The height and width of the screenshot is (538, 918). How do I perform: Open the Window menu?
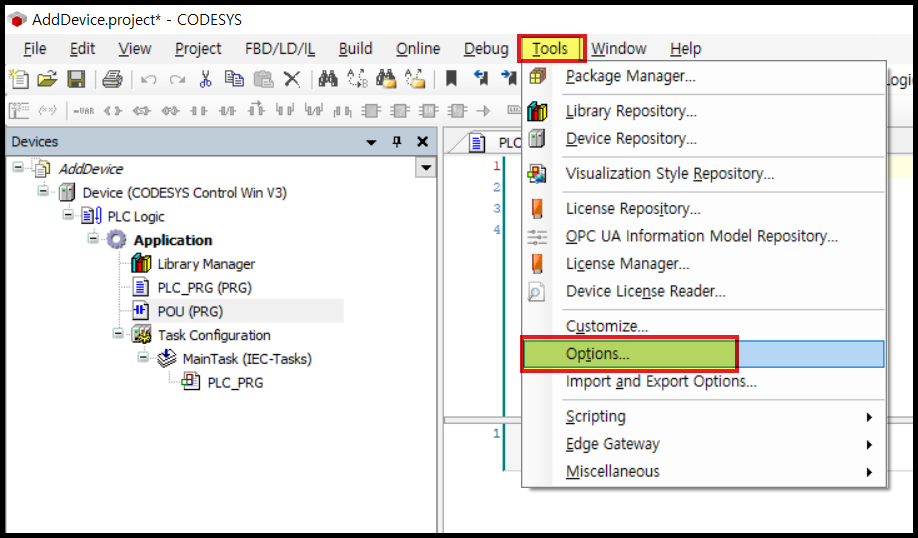pos(618,49)
